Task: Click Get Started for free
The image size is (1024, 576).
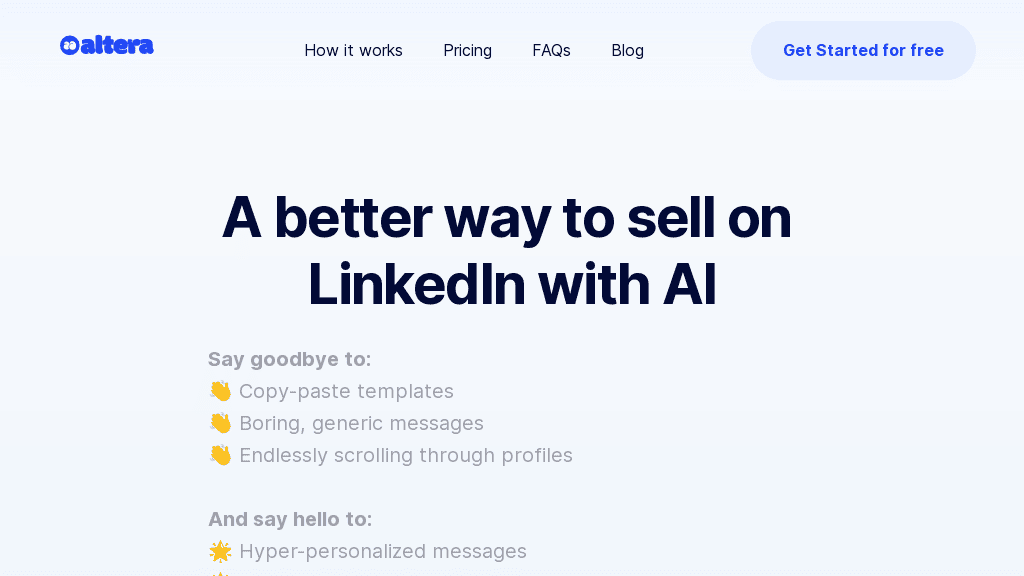Action: pos(863,50)
